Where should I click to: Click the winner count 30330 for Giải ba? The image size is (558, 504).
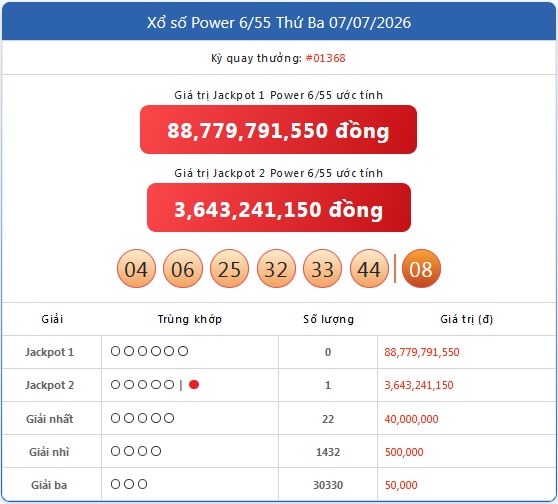click(328, 485)
